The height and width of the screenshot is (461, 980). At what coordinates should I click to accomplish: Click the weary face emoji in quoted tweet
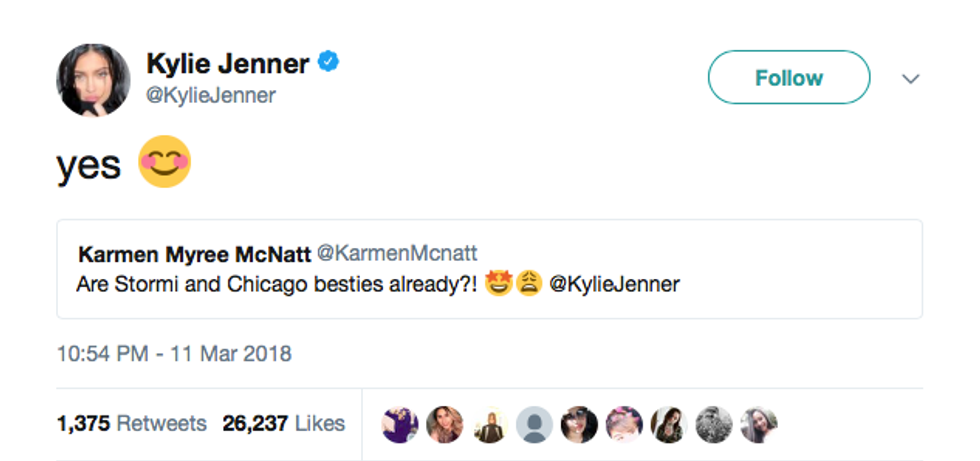tap(528, 284)
